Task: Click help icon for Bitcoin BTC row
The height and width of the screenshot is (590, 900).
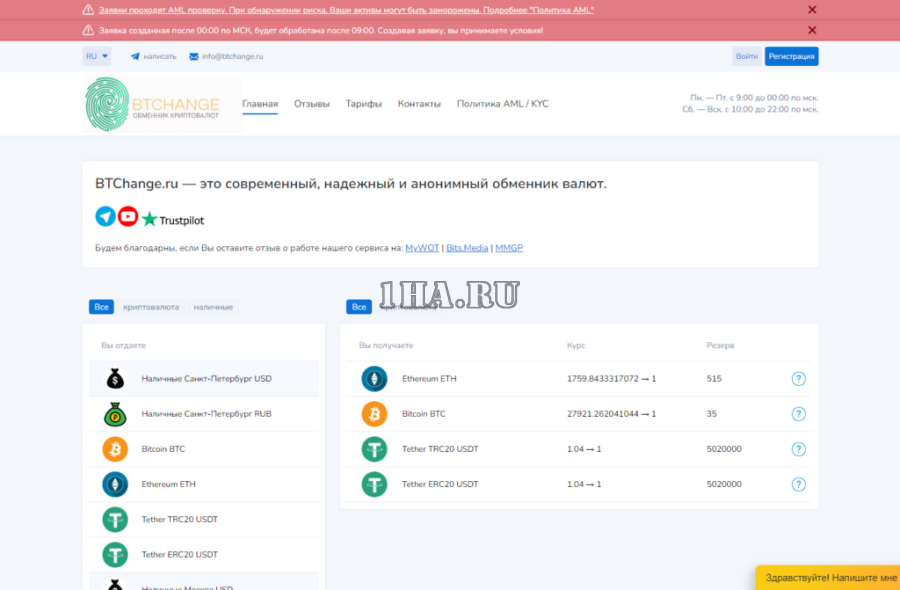Action: coord(798,414)
